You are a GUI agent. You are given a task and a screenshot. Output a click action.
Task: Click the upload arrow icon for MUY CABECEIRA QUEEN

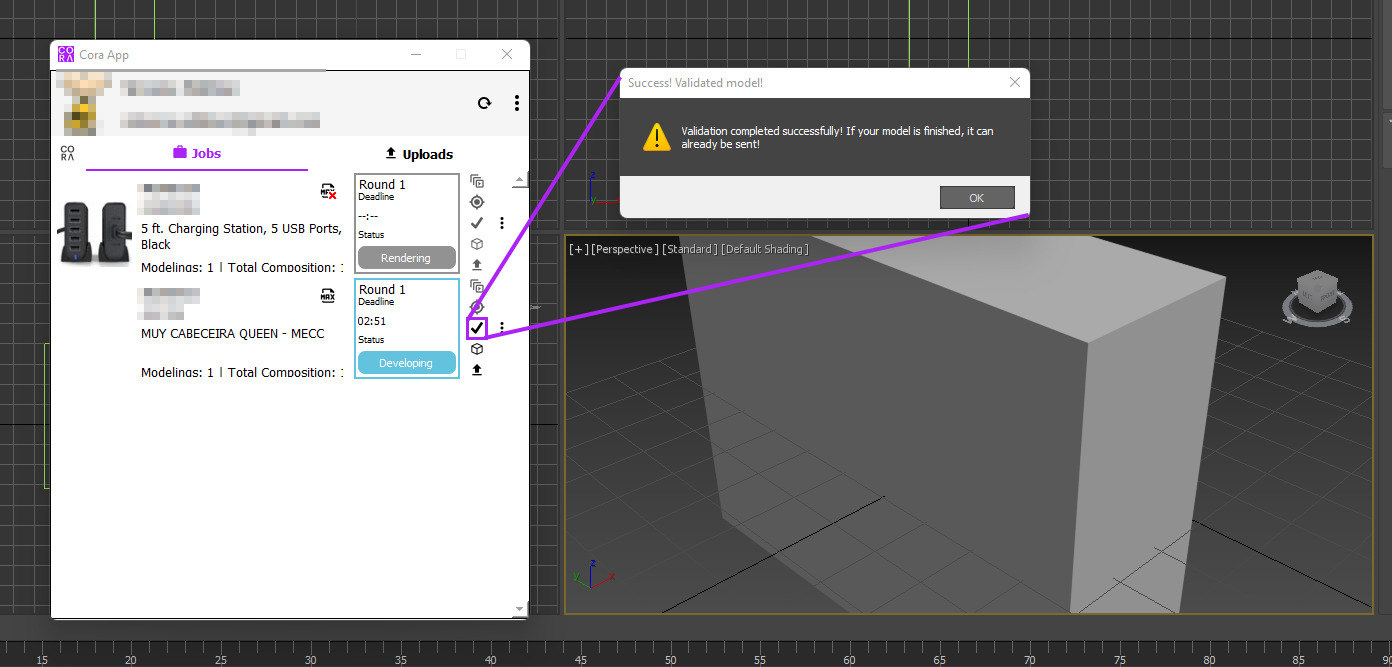coord(477,370)
